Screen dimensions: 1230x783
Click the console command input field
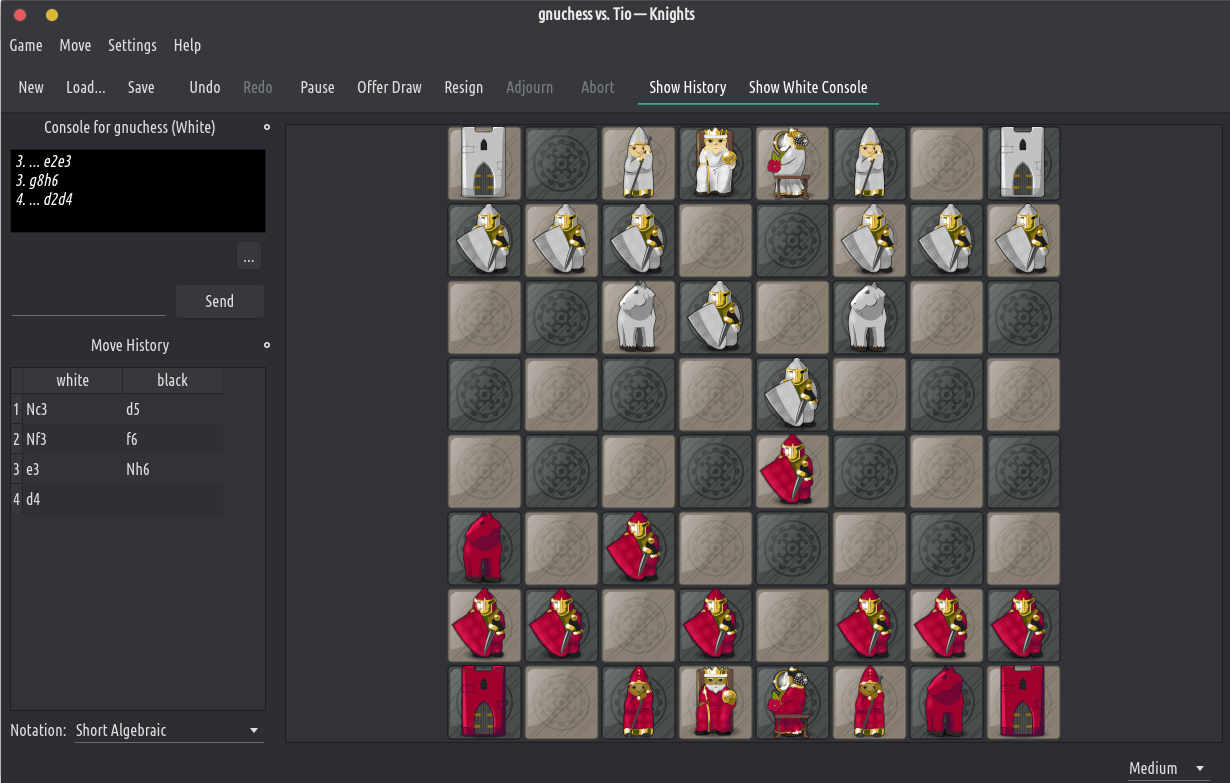coord(89,301)
